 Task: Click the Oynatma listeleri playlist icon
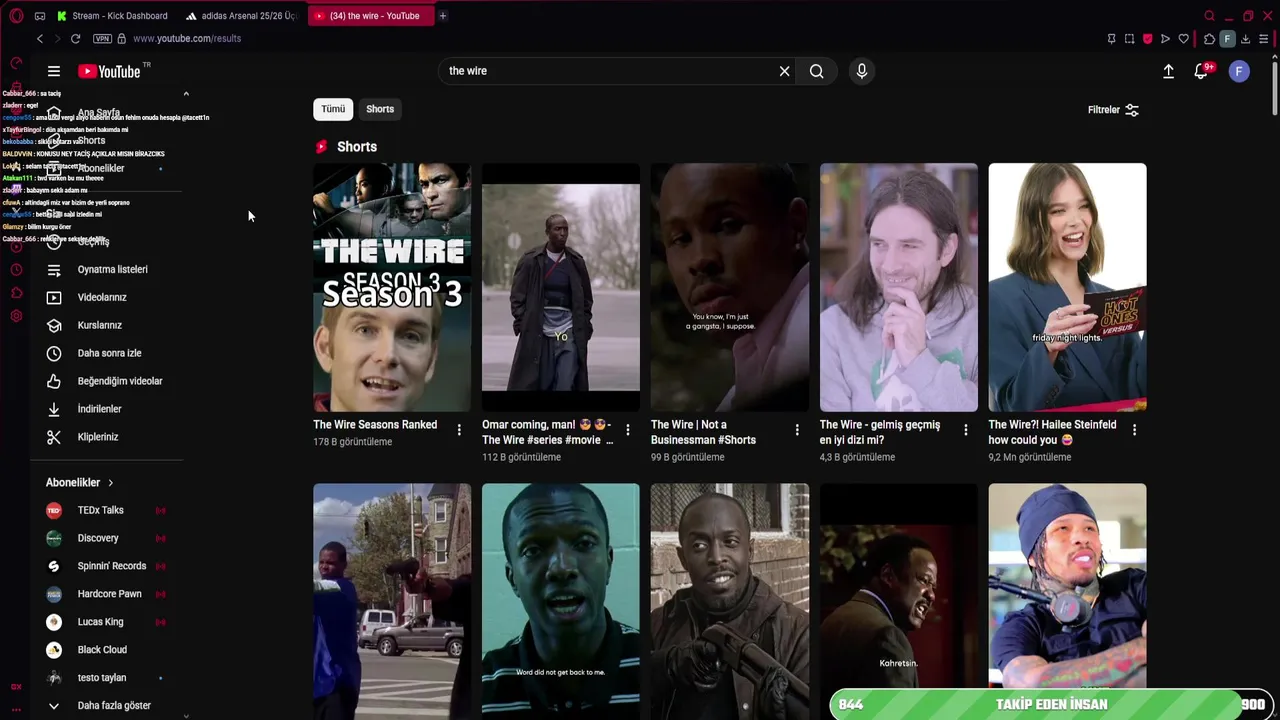pos(54,270)
